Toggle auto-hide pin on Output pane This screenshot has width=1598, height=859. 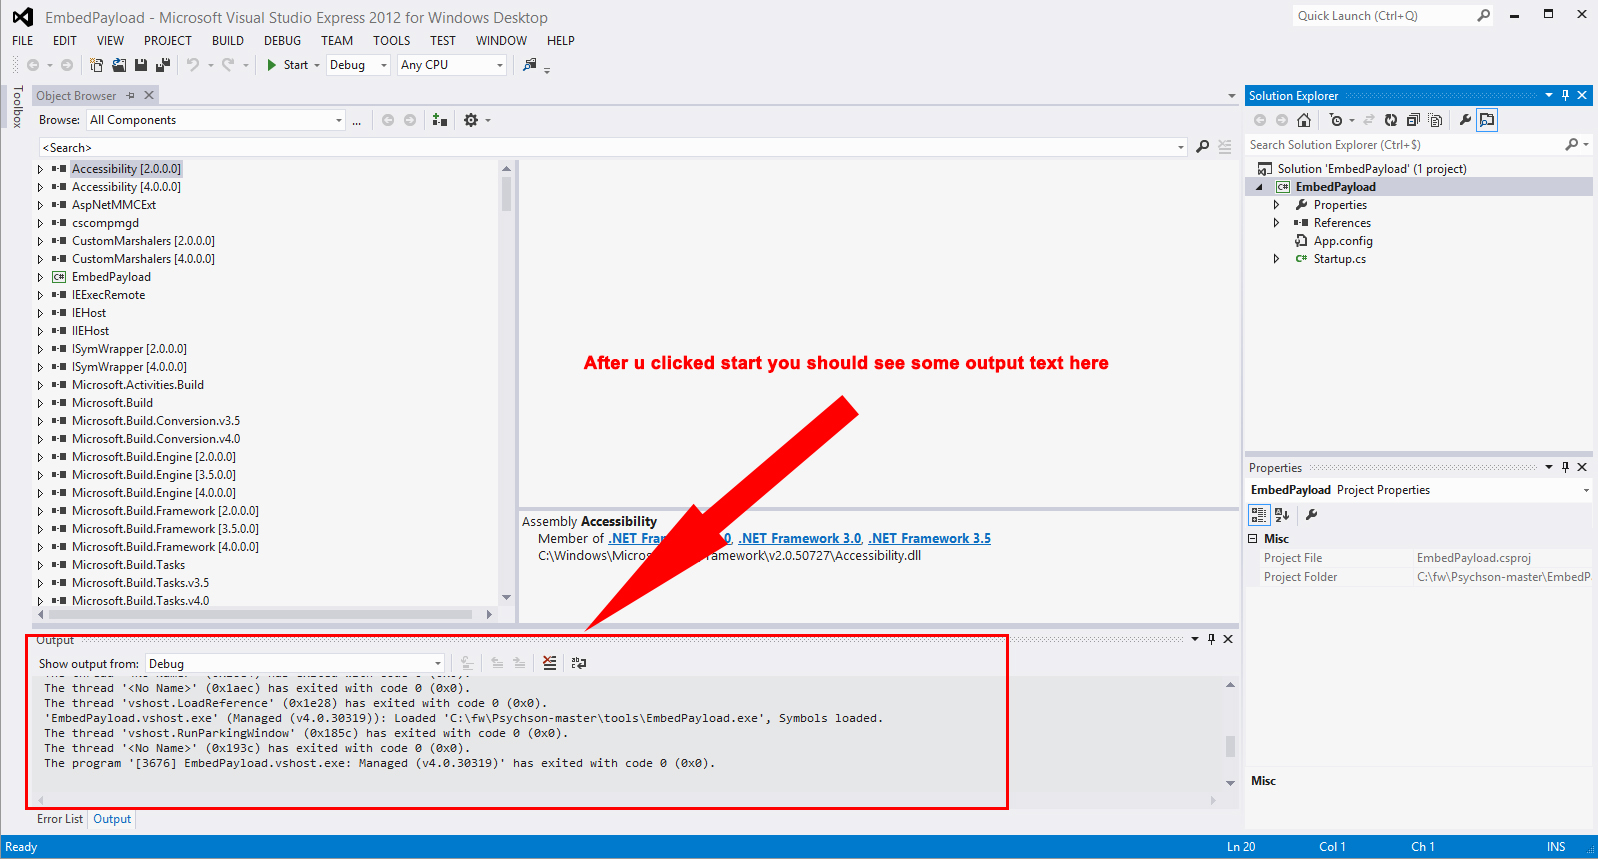(x=1212, y=639)
